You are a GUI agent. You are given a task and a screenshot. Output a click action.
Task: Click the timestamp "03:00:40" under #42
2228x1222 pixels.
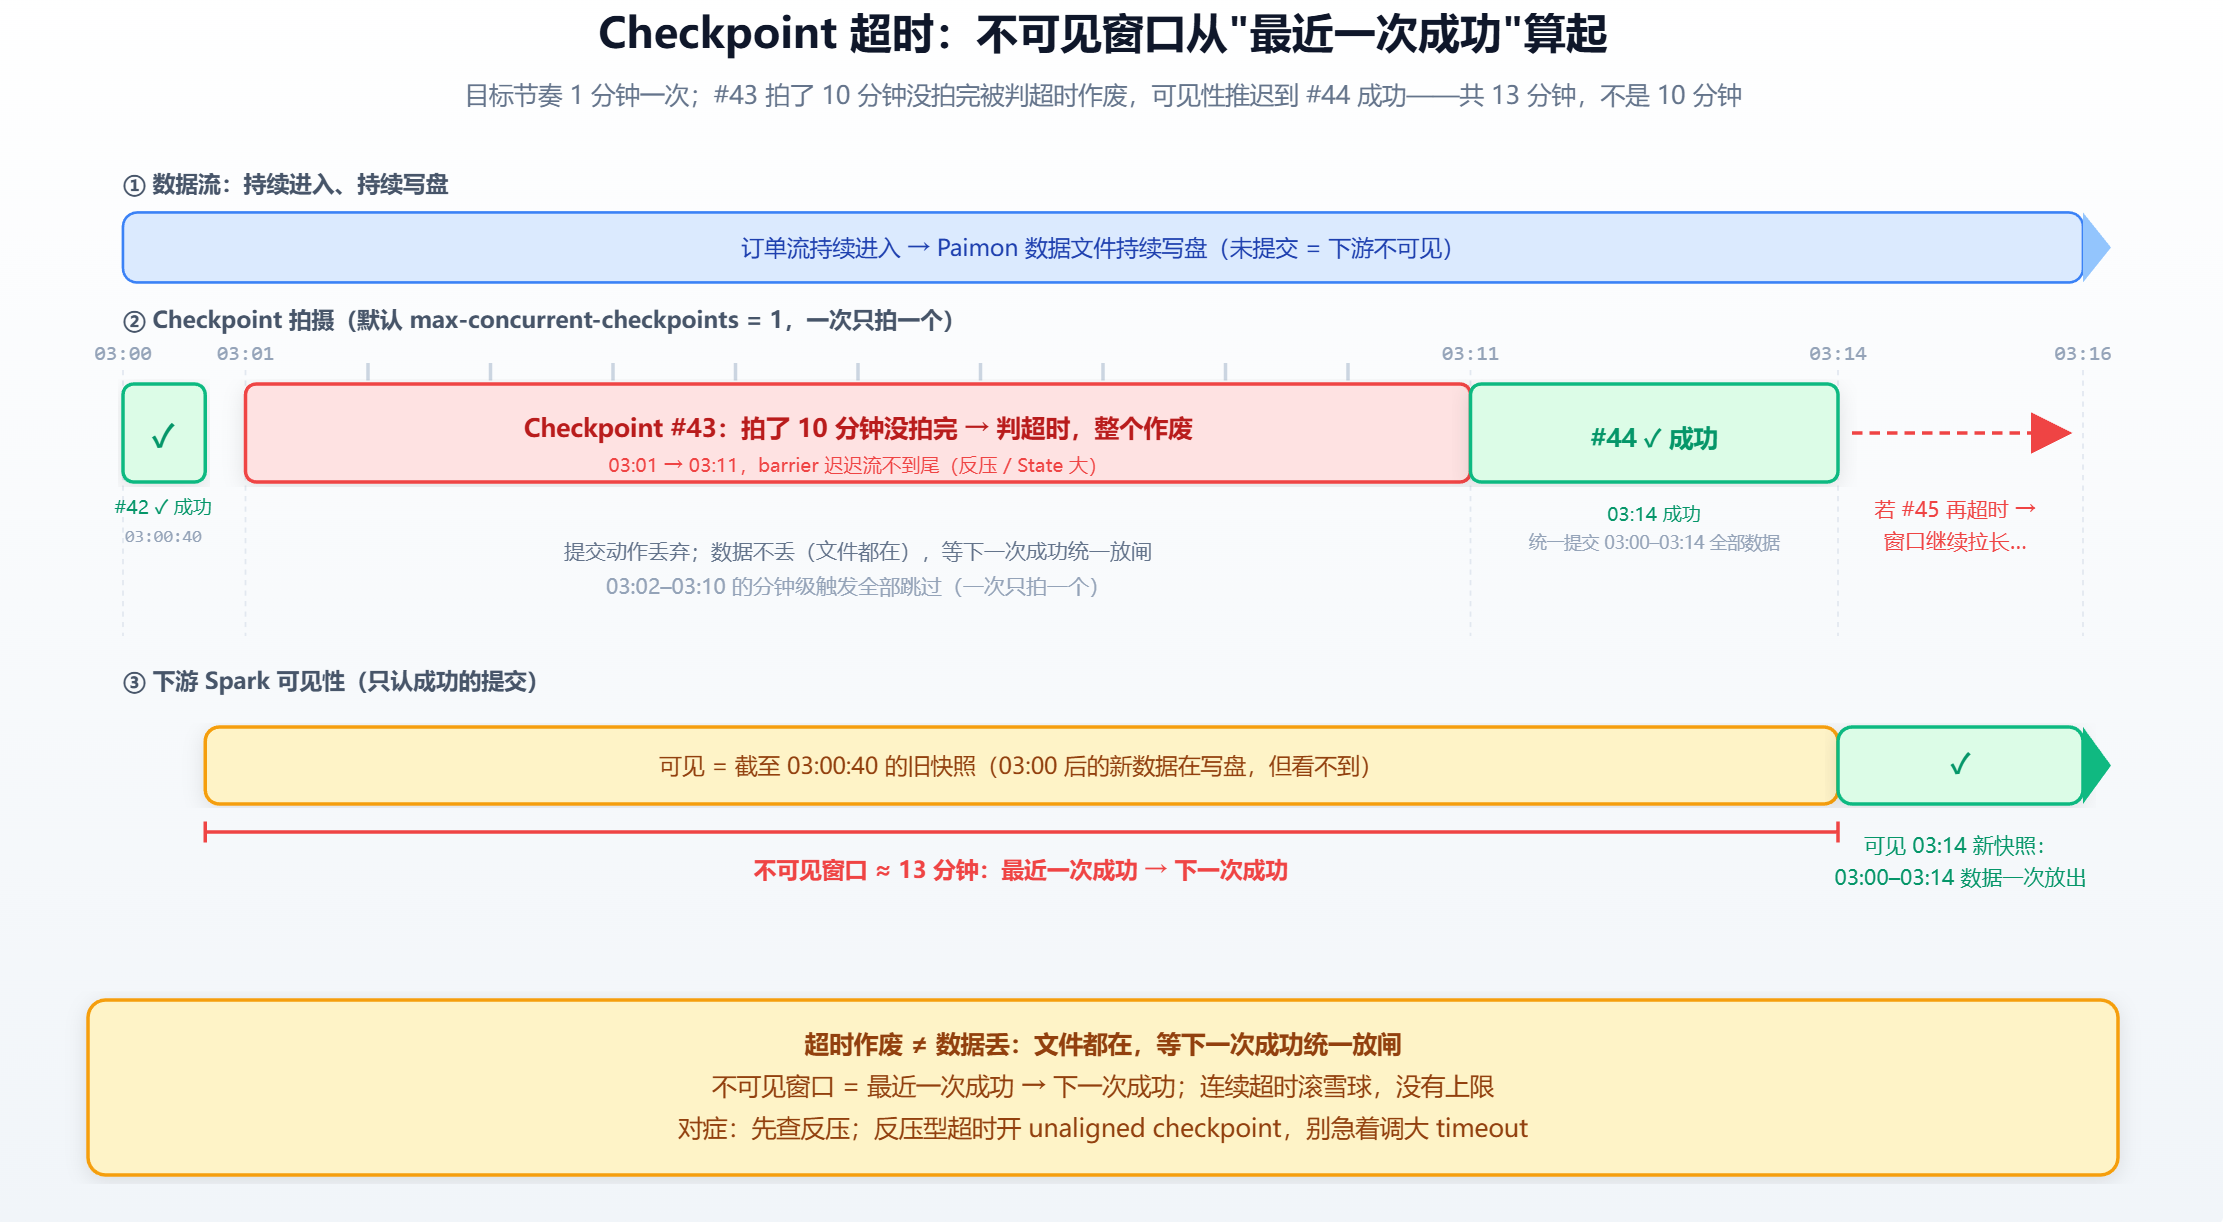(163, 537)
